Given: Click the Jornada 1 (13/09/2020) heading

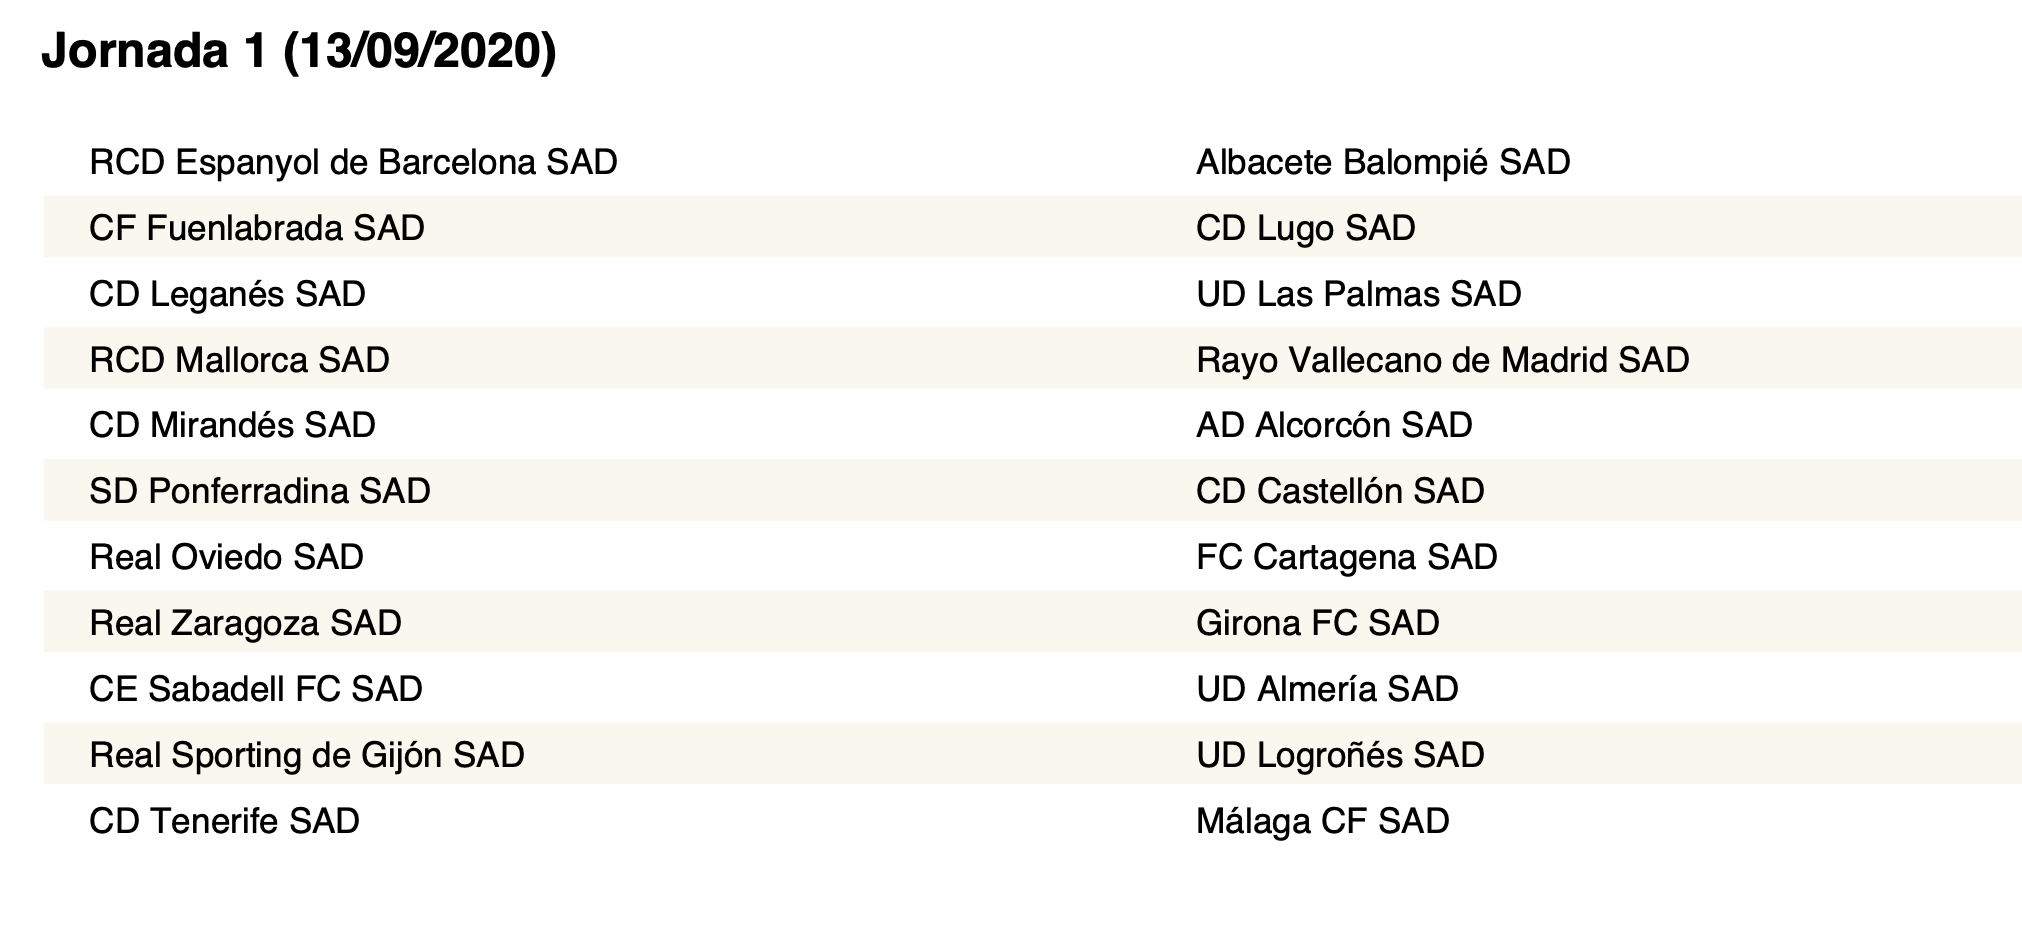Looking at the screenshot, I should point(299,51).
